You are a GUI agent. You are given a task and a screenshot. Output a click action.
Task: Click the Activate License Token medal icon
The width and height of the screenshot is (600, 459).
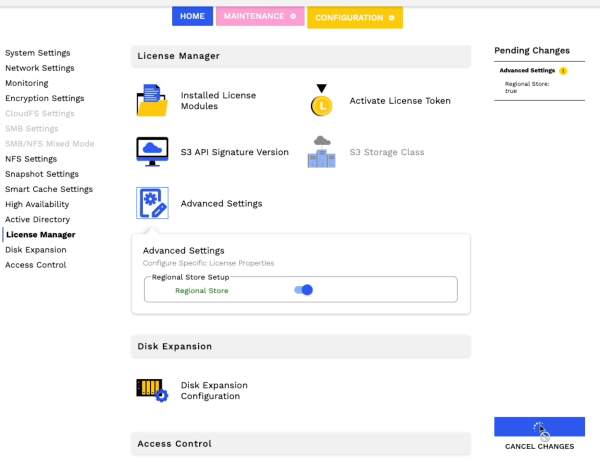[321, 101]
